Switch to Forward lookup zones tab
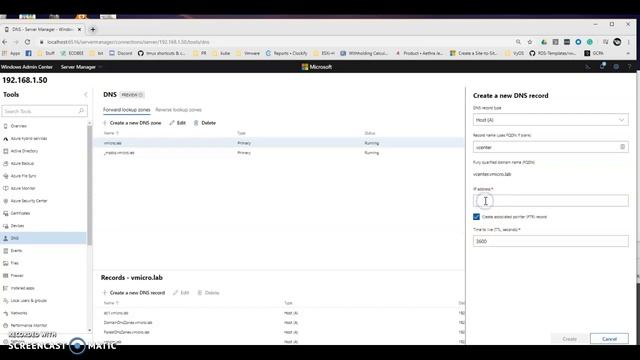The width and height of the screenshot is (640, 360). point(127,110)
